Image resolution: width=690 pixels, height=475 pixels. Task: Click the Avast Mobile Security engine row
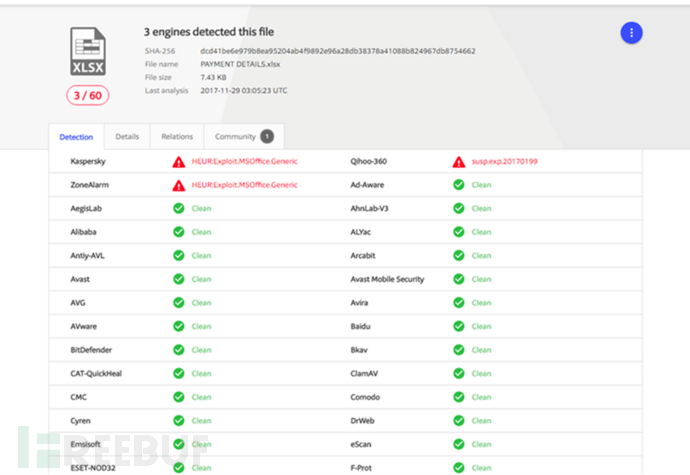[494, 279]
